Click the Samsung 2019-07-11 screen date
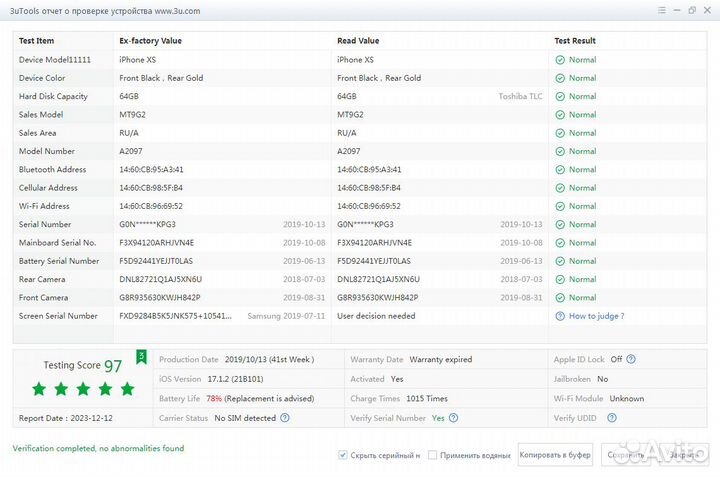Viewport: 720px width, 477px height. tap(286, 316)
